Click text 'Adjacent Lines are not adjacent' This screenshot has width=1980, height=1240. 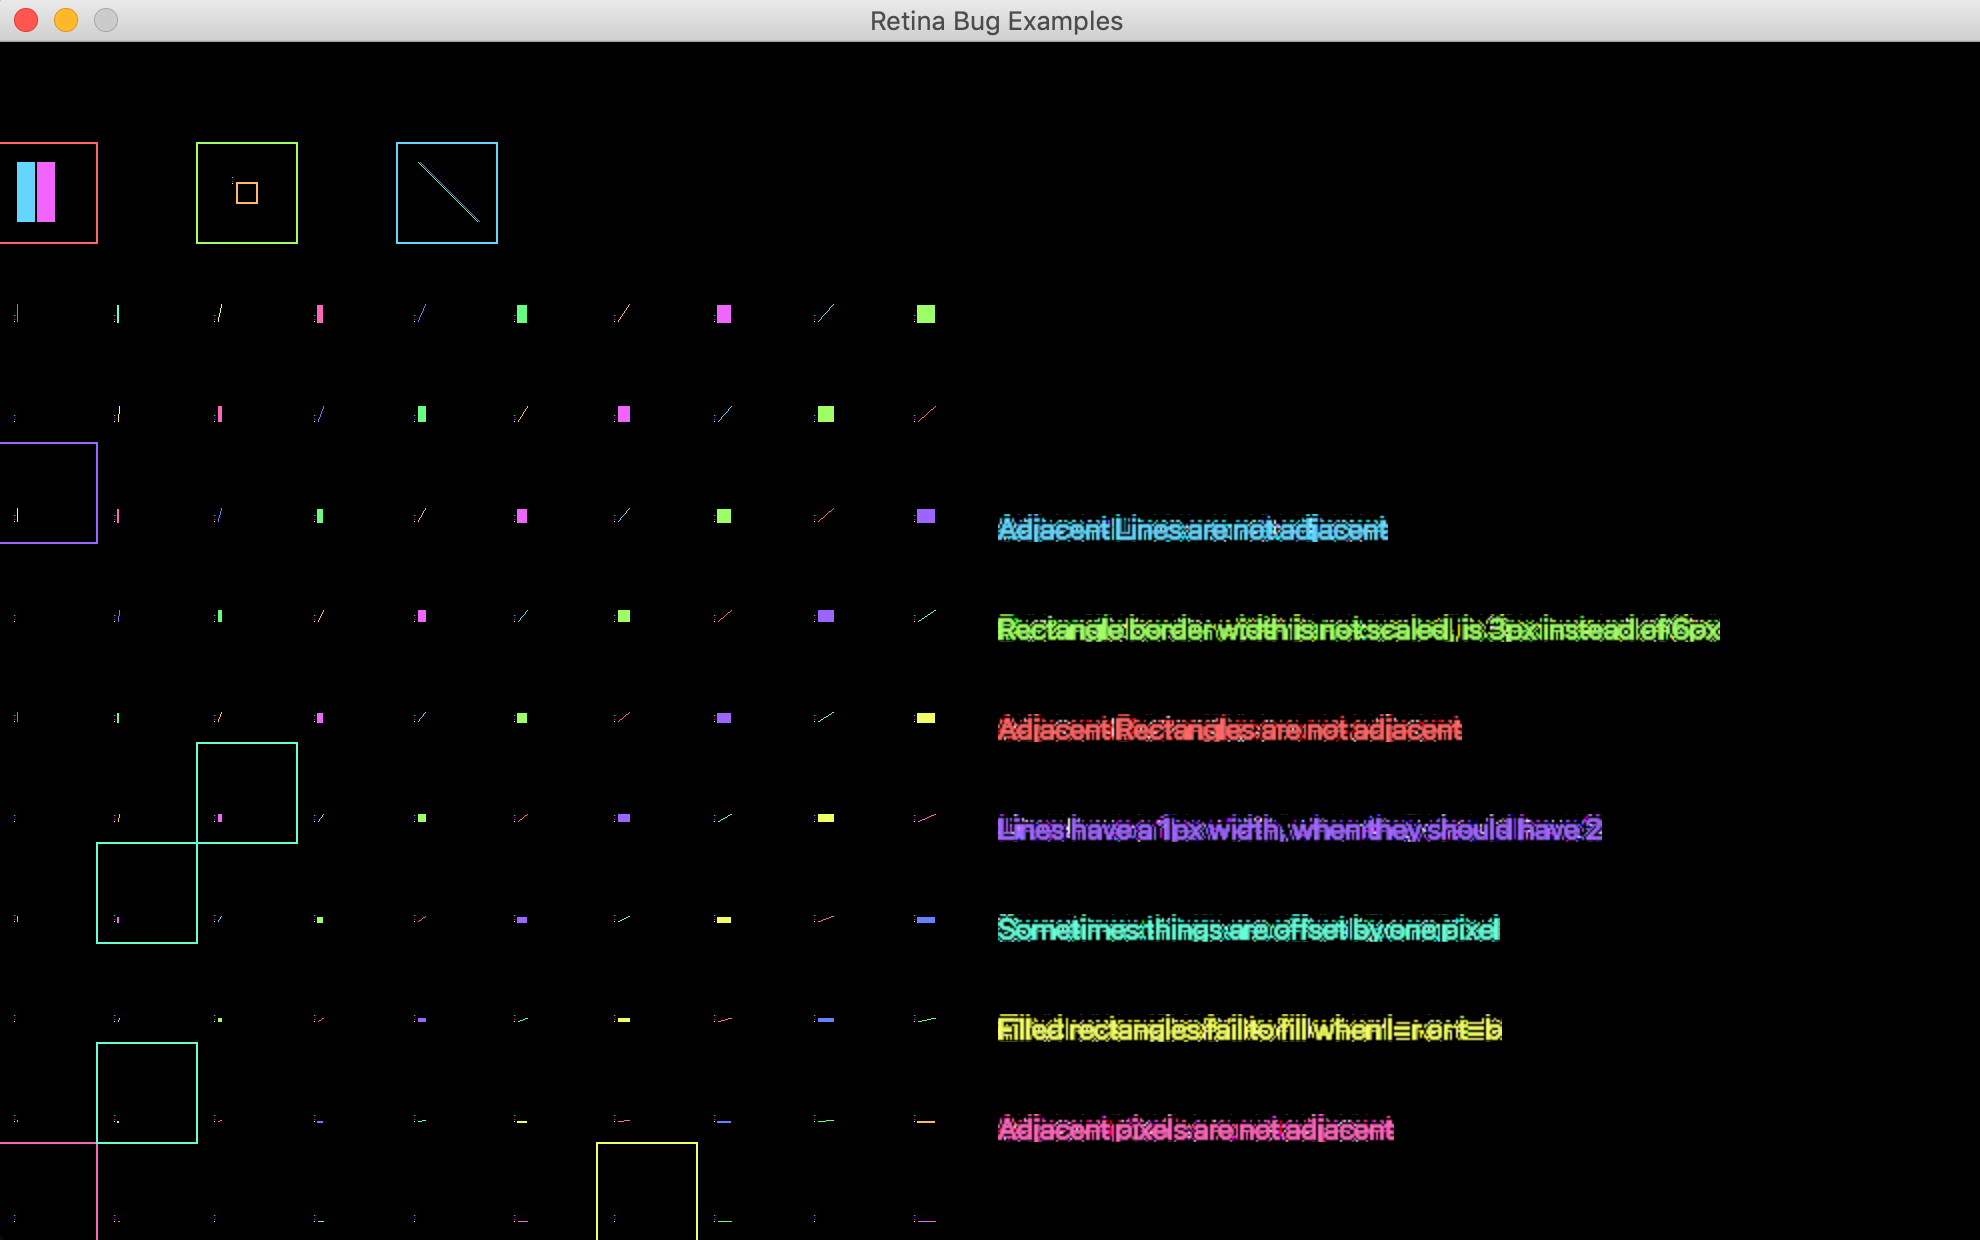(x=1192, y=530)
